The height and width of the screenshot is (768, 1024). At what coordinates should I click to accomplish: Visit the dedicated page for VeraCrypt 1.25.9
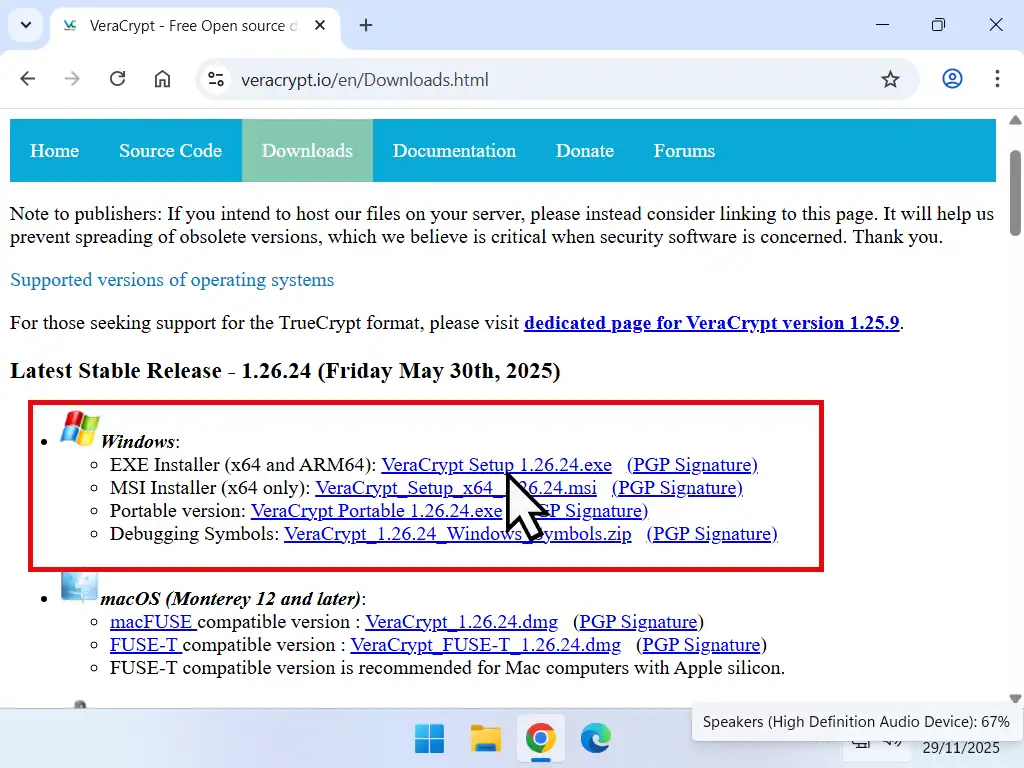coord(712,323)
